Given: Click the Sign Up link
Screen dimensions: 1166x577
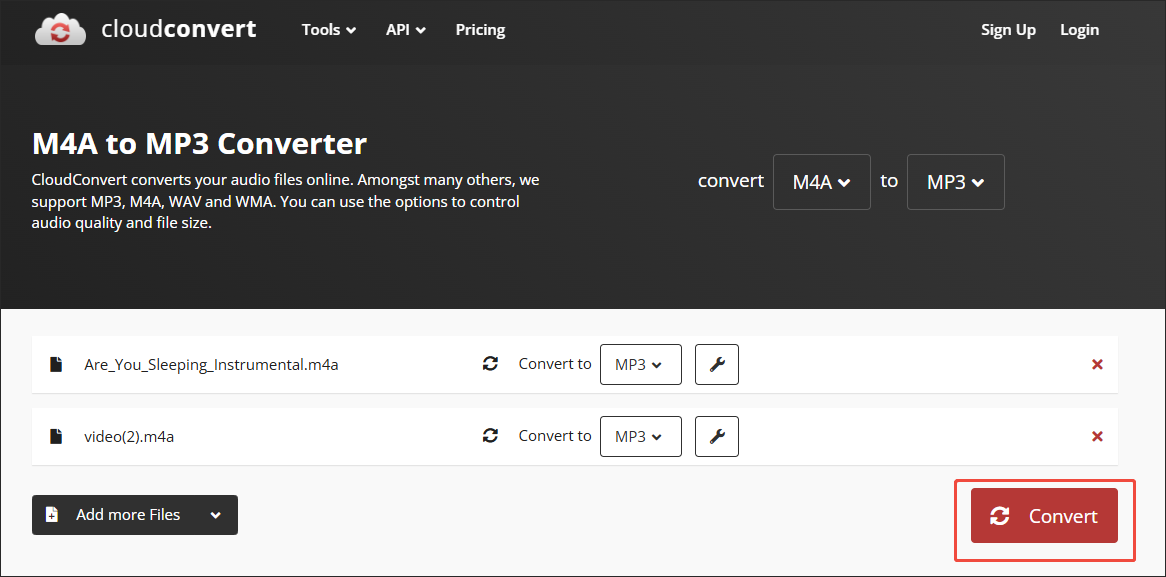Looking at the screenshot, I should 1008,30.
